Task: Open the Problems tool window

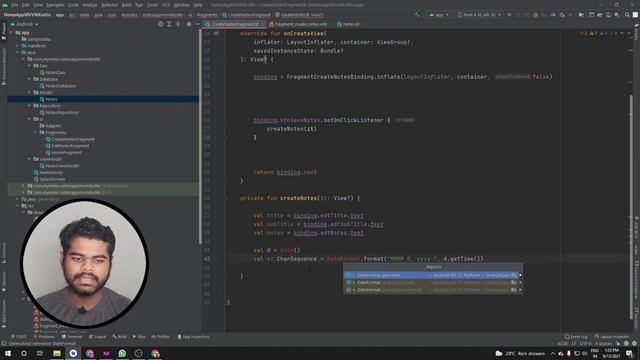Action: (44, 337)
